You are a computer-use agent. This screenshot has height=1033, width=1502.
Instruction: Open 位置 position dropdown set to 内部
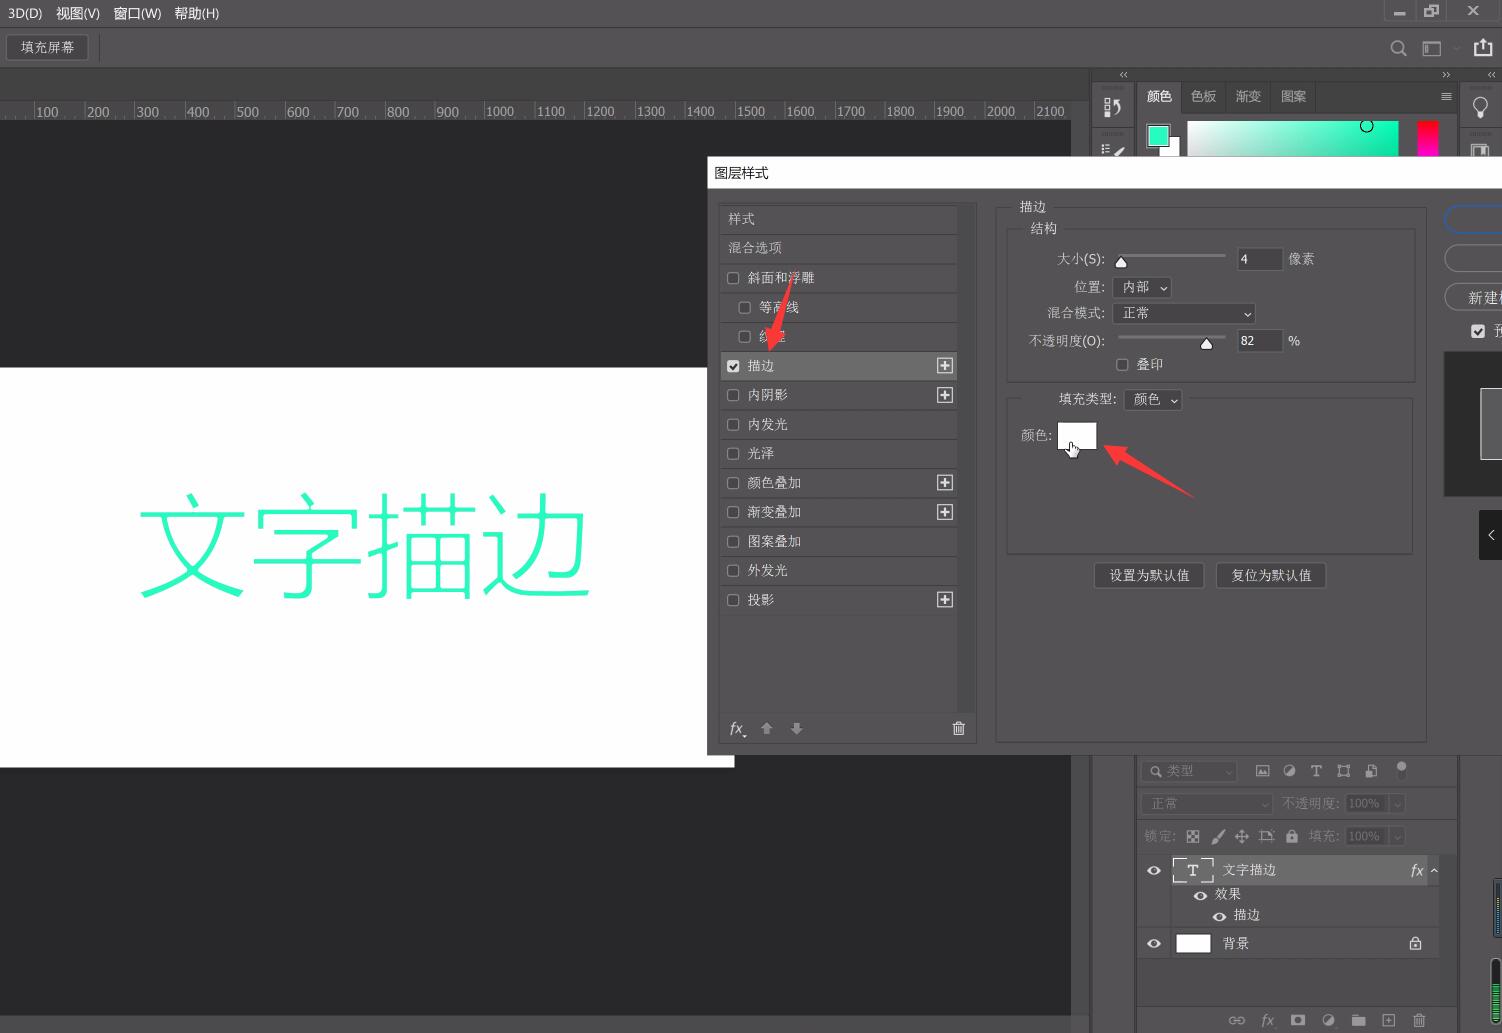click(1142, 287)
